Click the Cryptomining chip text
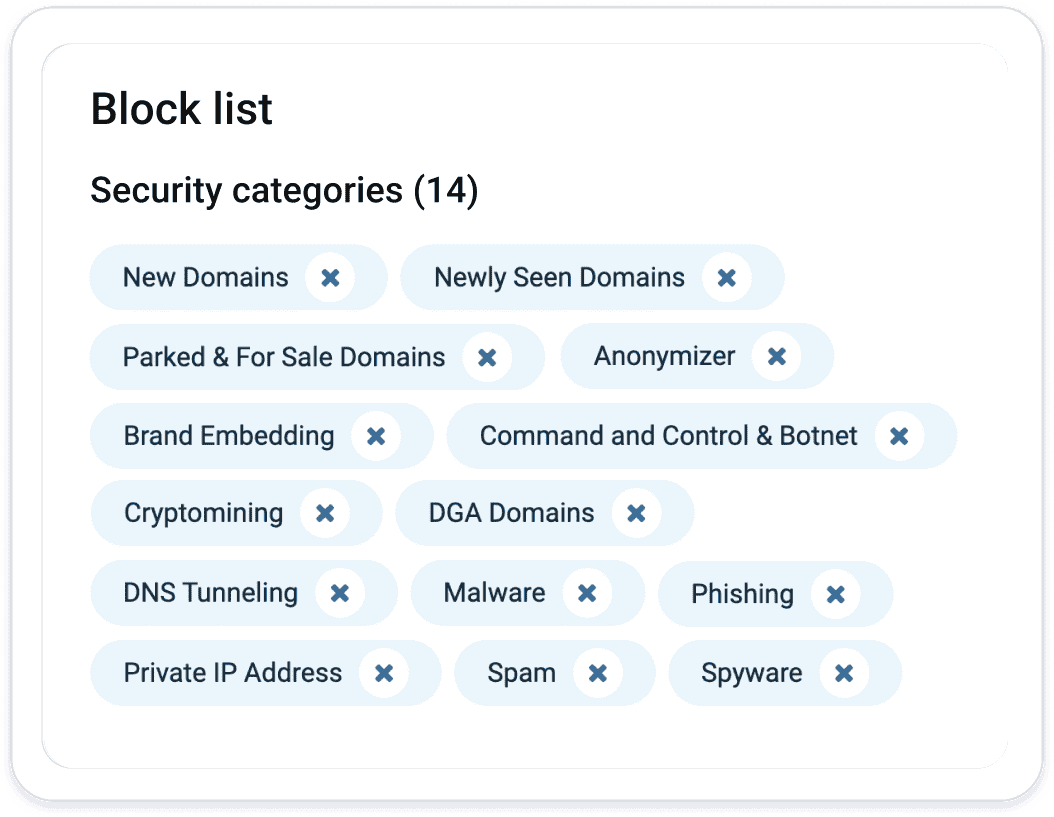 [204, 514]
